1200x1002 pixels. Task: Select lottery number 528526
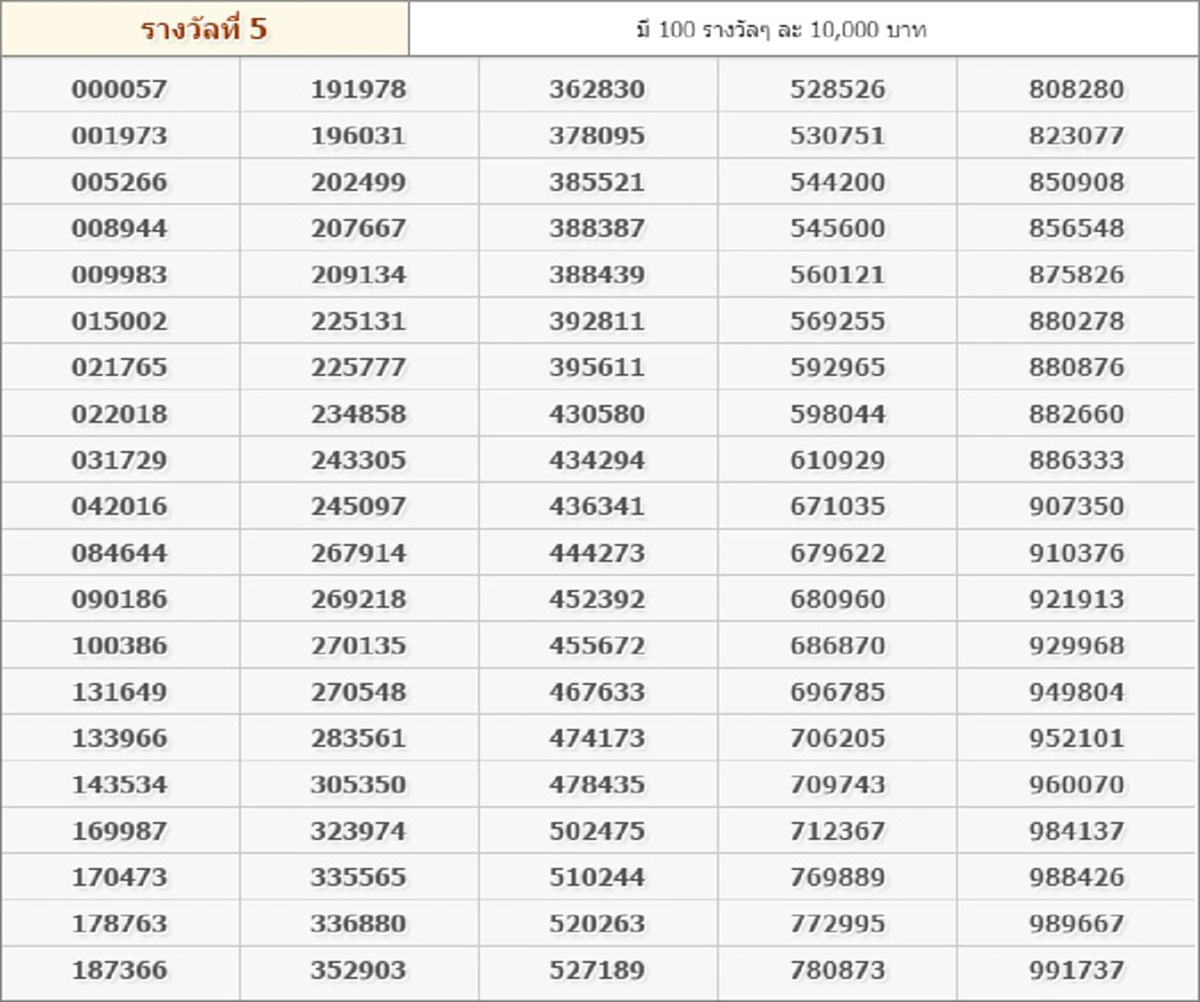[x=837, y=89]
